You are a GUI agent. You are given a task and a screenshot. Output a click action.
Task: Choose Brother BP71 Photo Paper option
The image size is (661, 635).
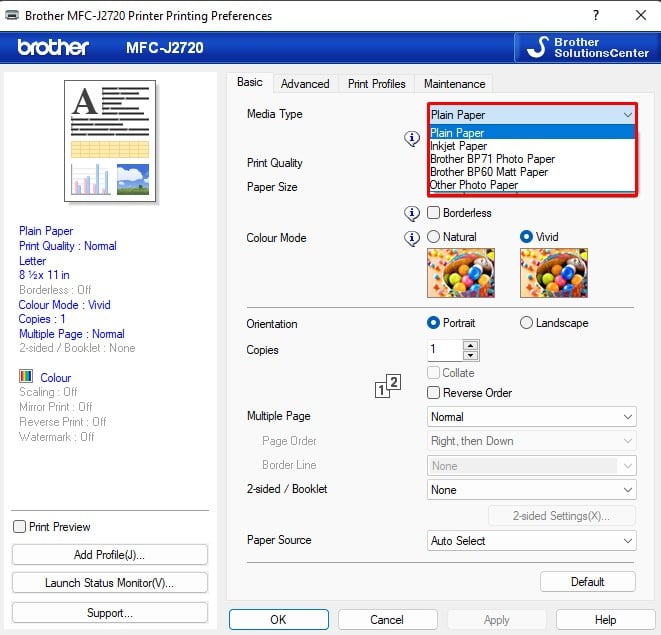point(532,159)
